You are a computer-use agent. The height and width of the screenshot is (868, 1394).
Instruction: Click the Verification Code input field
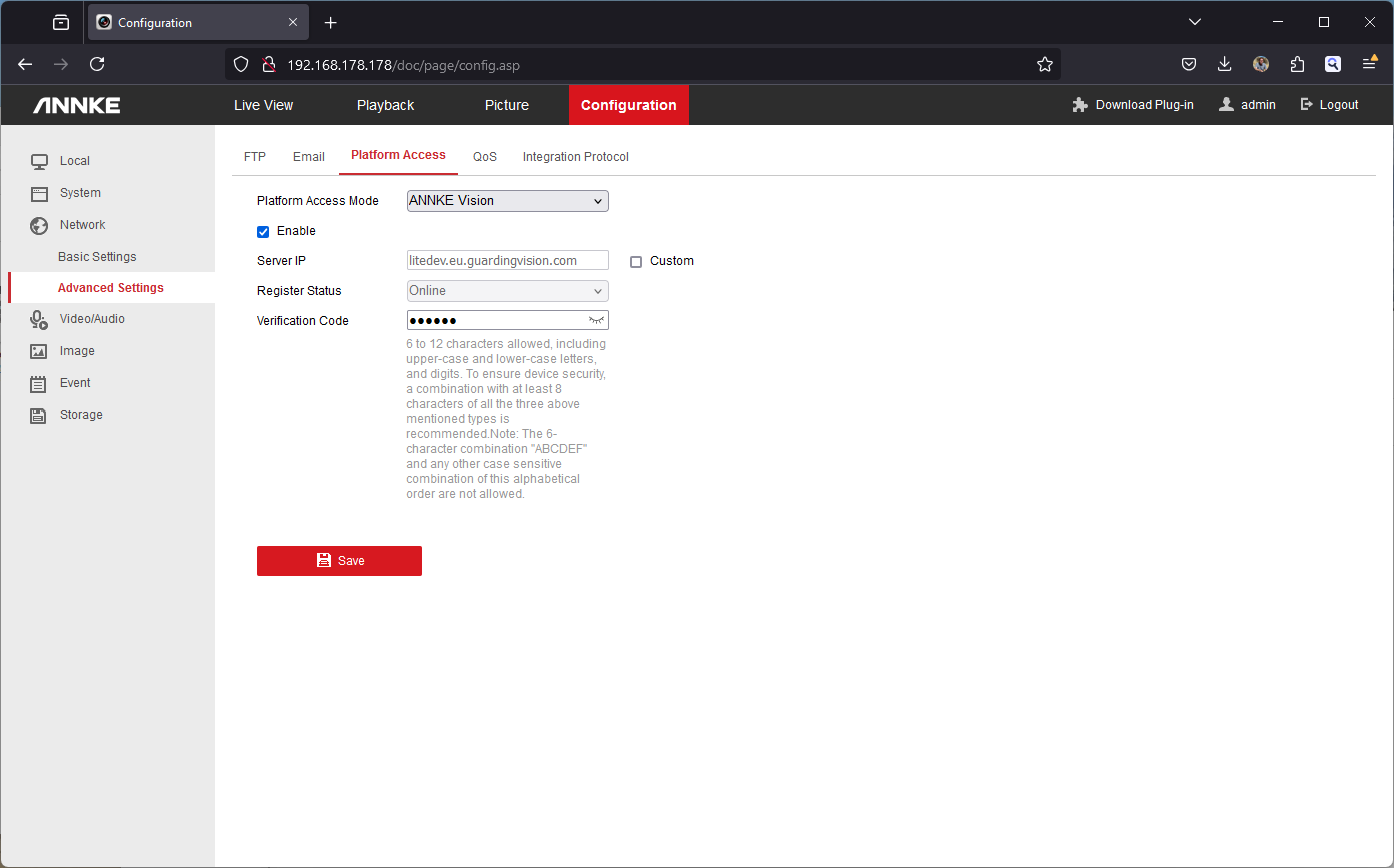[x=495, y=320]
